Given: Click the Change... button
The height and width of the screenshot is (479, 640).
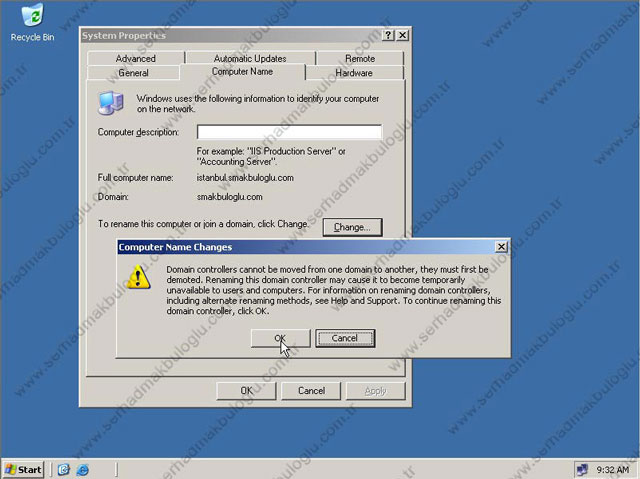Looking at the screenshot, I should point(352,227).
